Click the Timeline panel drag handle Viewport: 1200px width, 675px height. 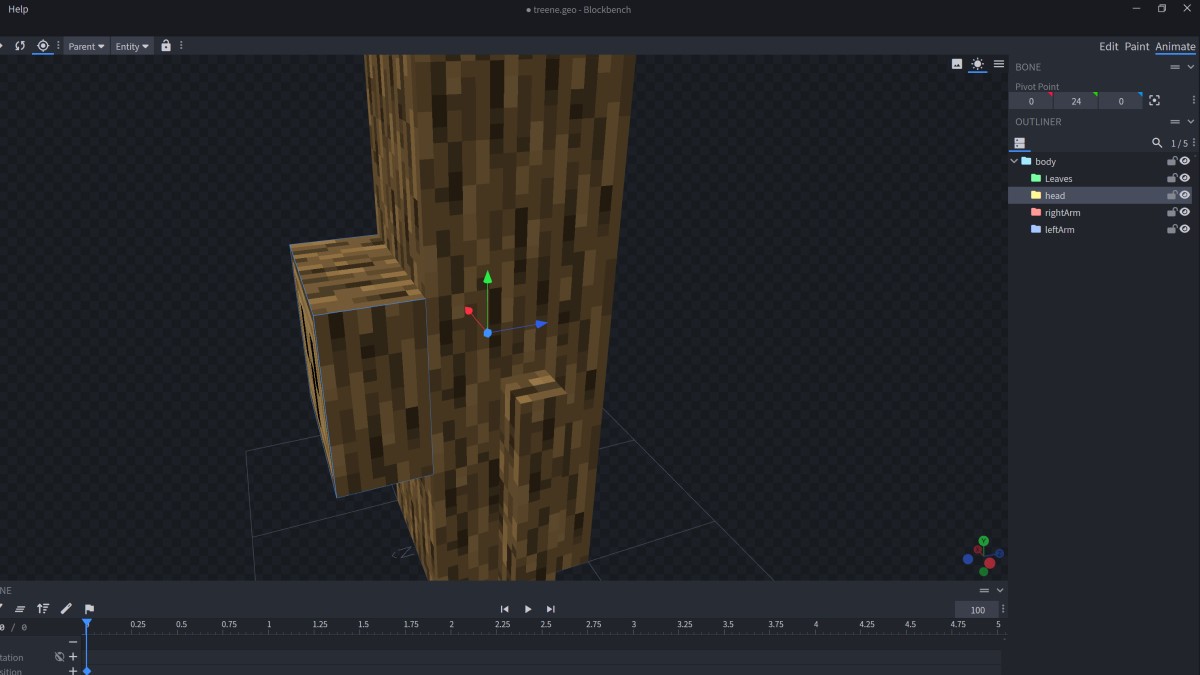coord(984,590)
